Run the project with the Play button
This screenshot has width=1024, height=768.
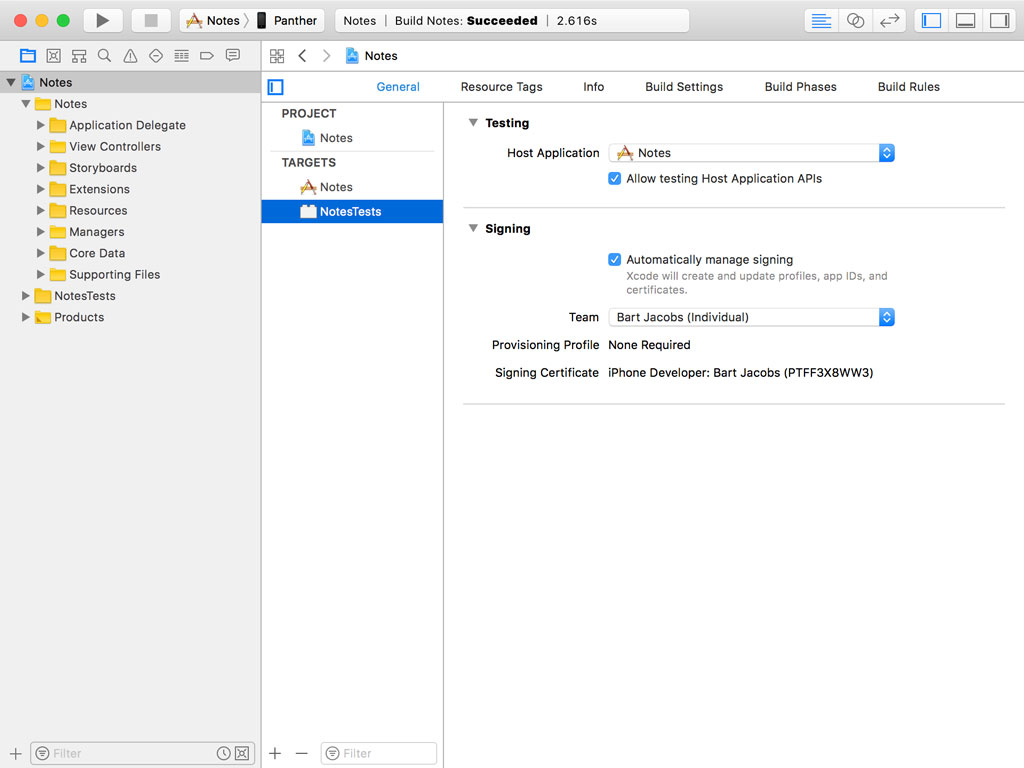[103, 20]
